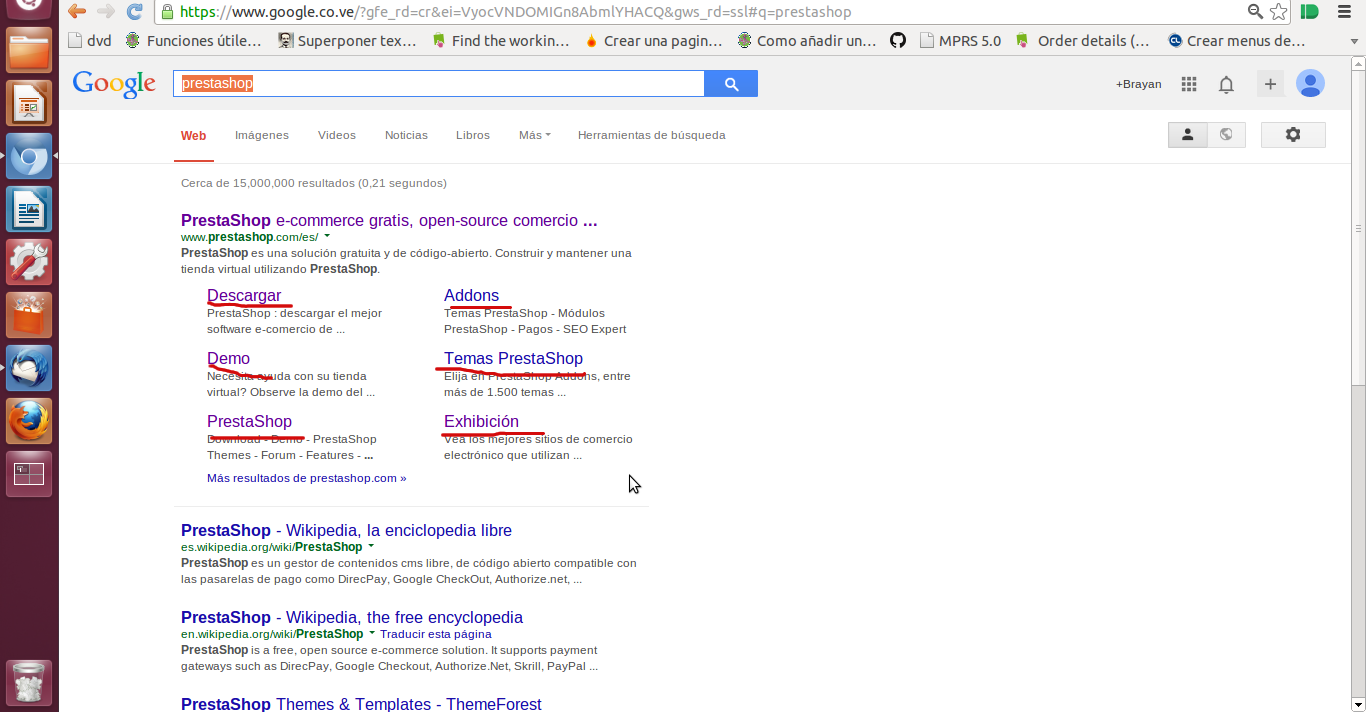Viewport: 1366px width, 712px height.
Task: Open Temas PrestaShop sitelink
Action: pyautogui.click(x=513, y=358)
